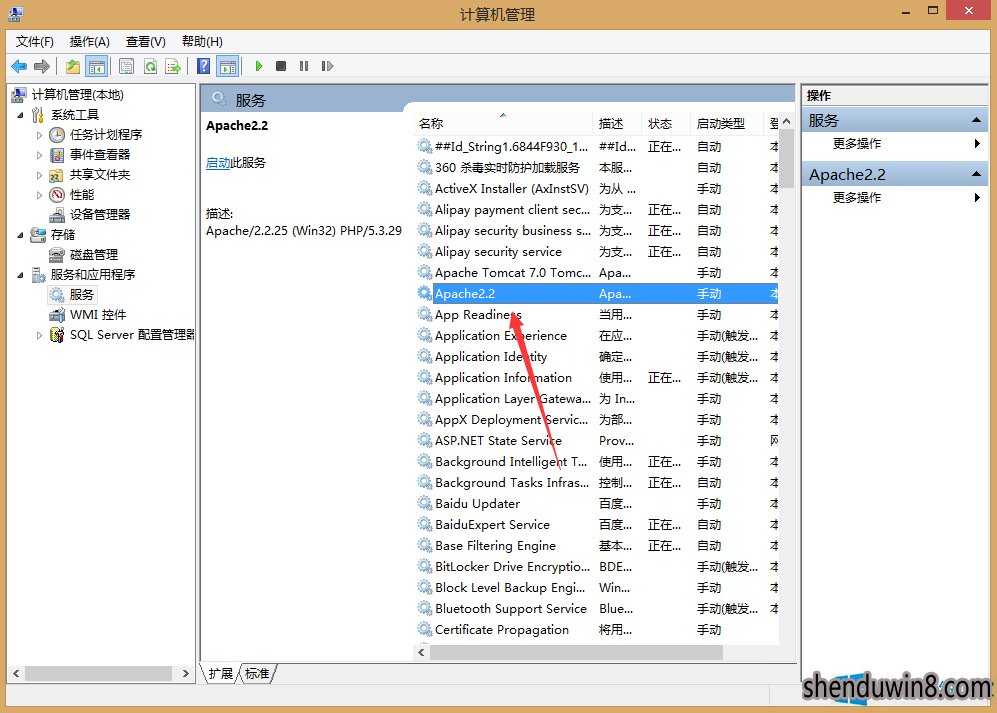The image size is (997, 713).
Task: Open the 文件(F) menu
Action: click(x=35, y=42)
